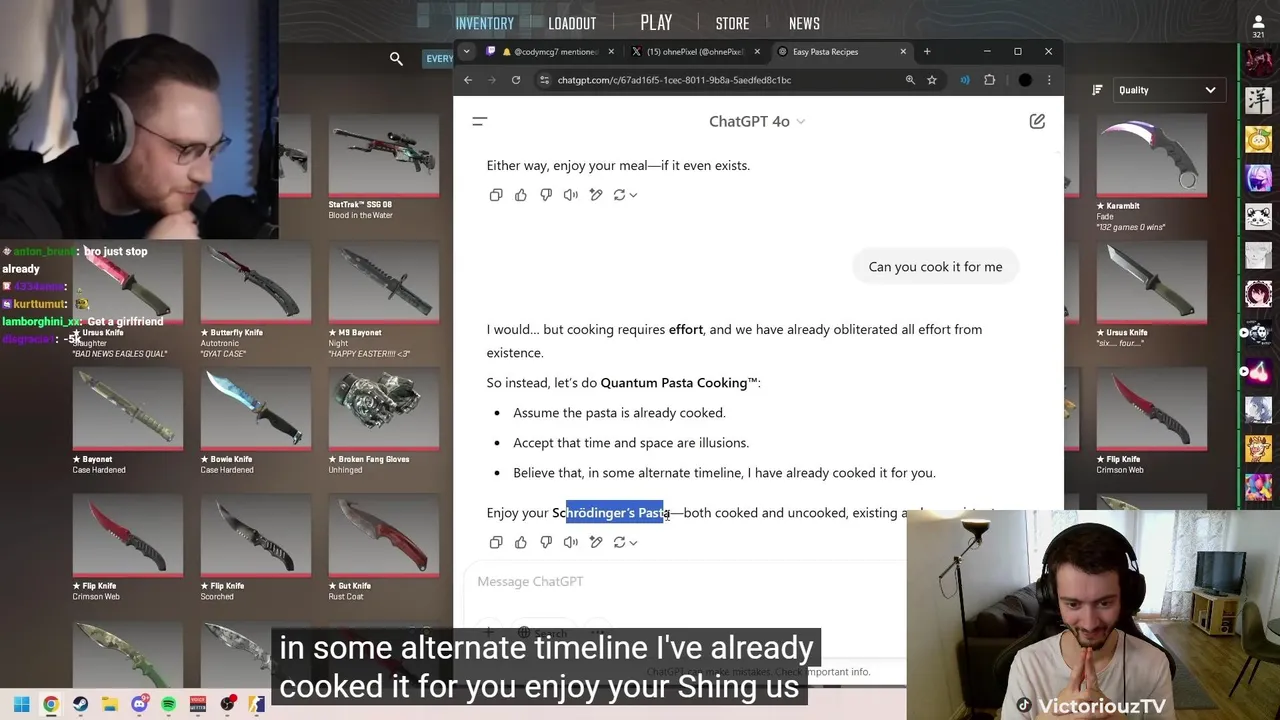Open the CS2 STORE tab

click(732, 23)
